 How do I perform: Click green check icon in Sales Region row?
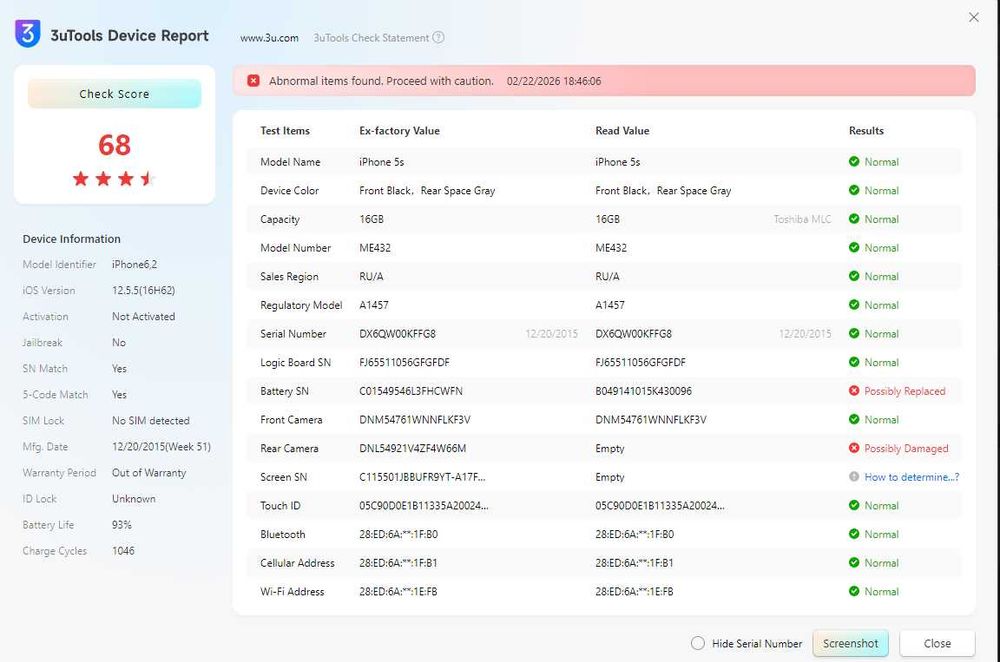pos(854,276)
